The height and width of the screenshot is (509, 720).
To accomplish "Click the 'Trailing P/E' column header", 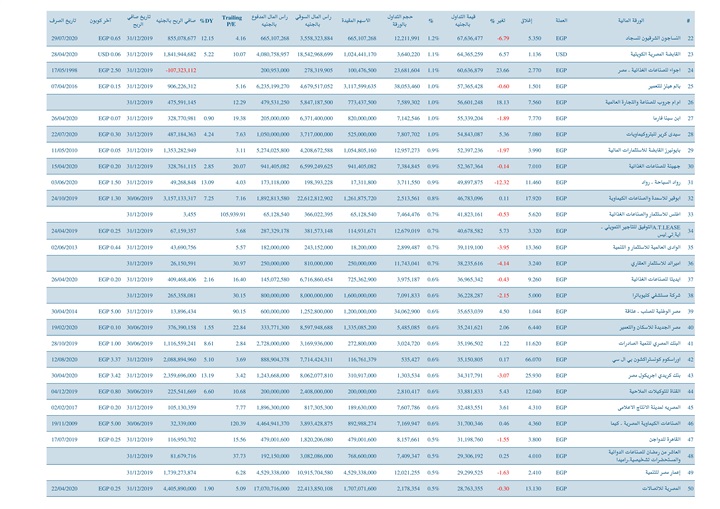I will [x=231, y=21].
